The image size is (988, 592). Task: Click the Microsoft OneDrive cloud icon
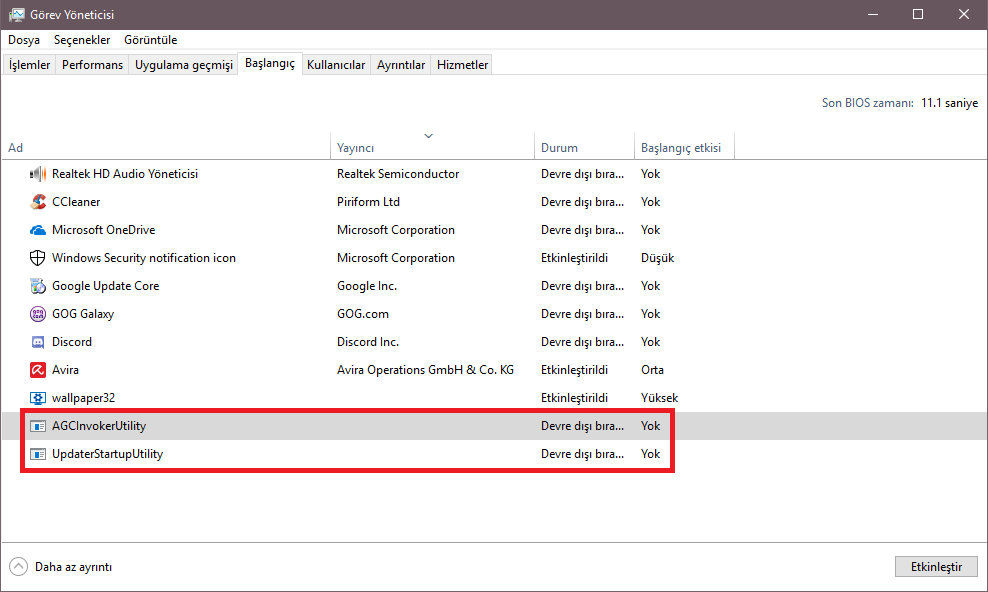point(38,230)
